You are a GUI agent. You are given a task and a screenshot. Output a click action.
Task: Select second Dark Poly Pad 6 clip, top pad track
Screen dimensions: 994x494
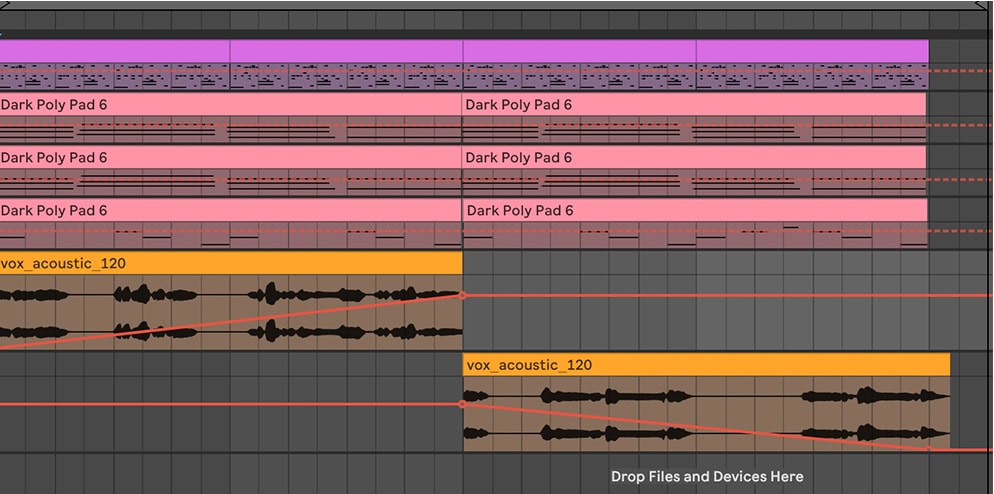coord(694,105)
